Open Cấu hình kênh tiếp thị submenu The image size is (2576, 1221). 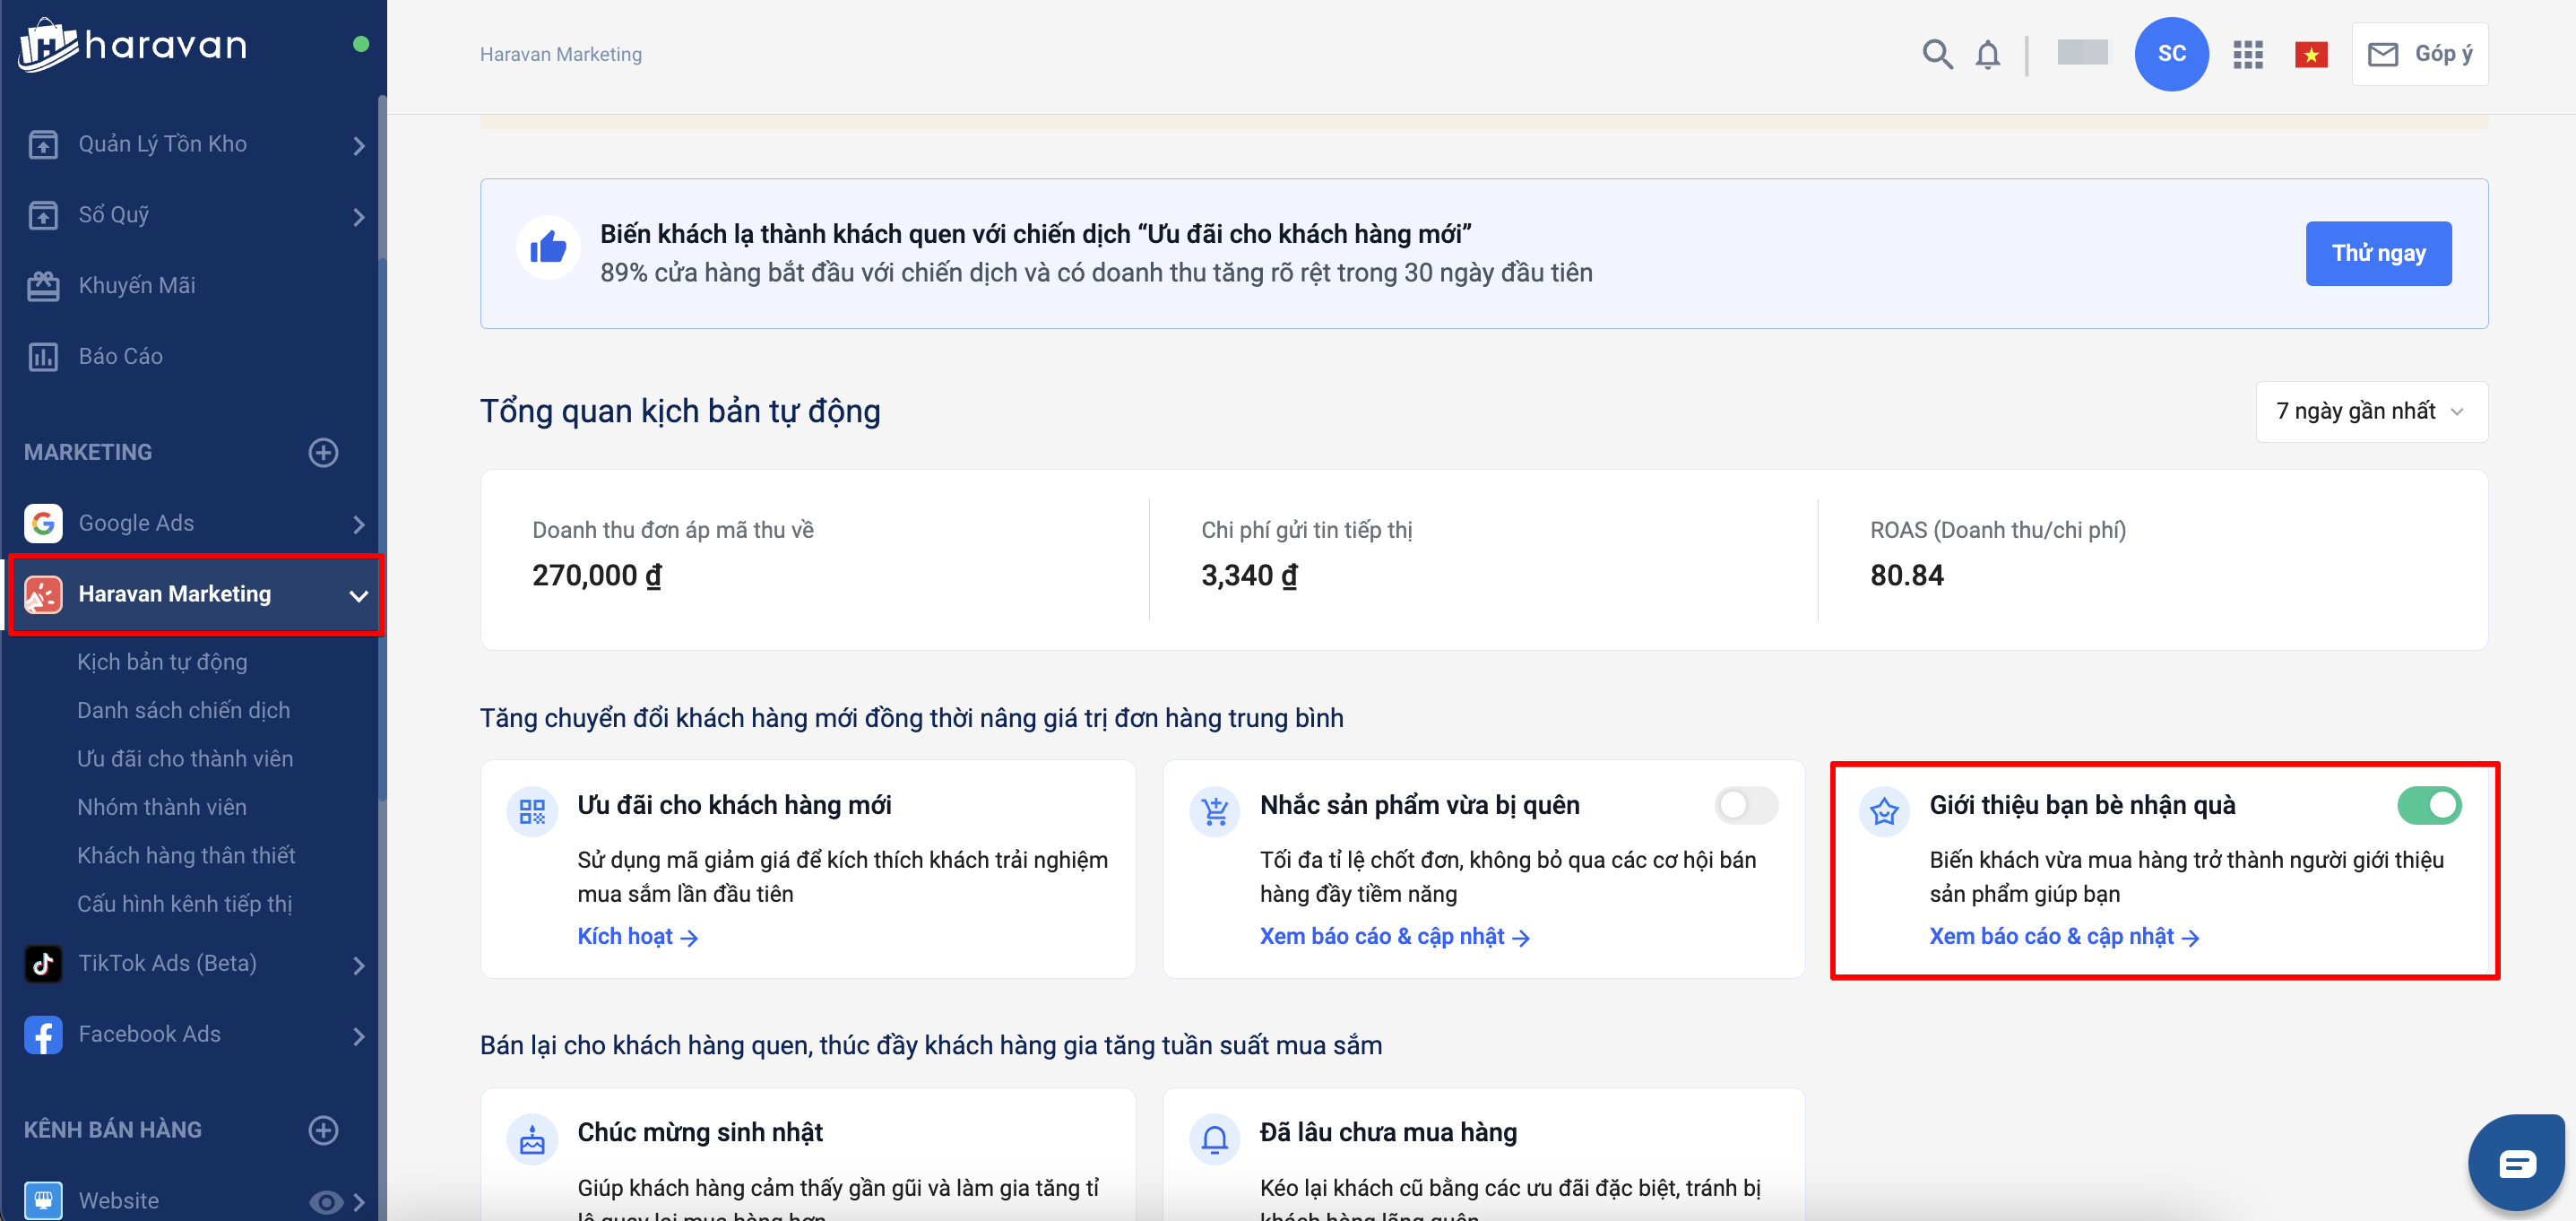coord(185,904)
